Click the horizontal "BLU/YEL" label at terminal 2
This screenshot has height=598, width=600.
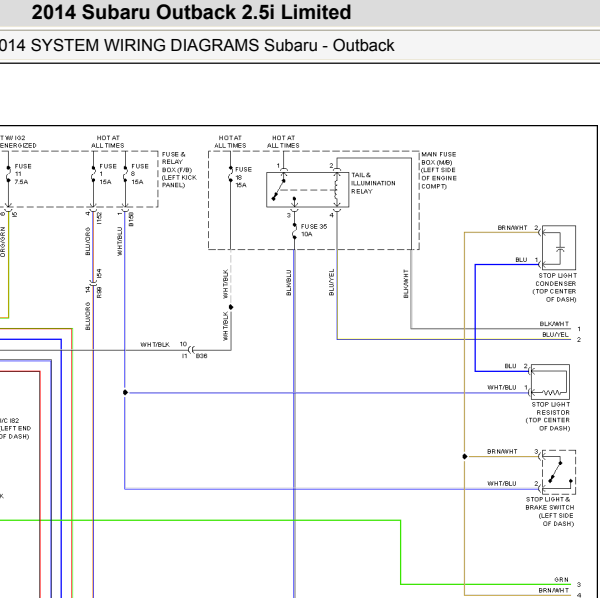(555, 334)
